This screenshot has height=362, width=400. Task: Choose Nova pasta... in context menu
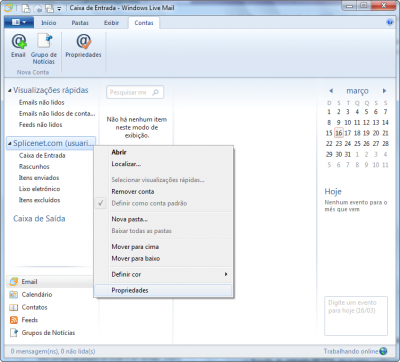coord(163,219)
